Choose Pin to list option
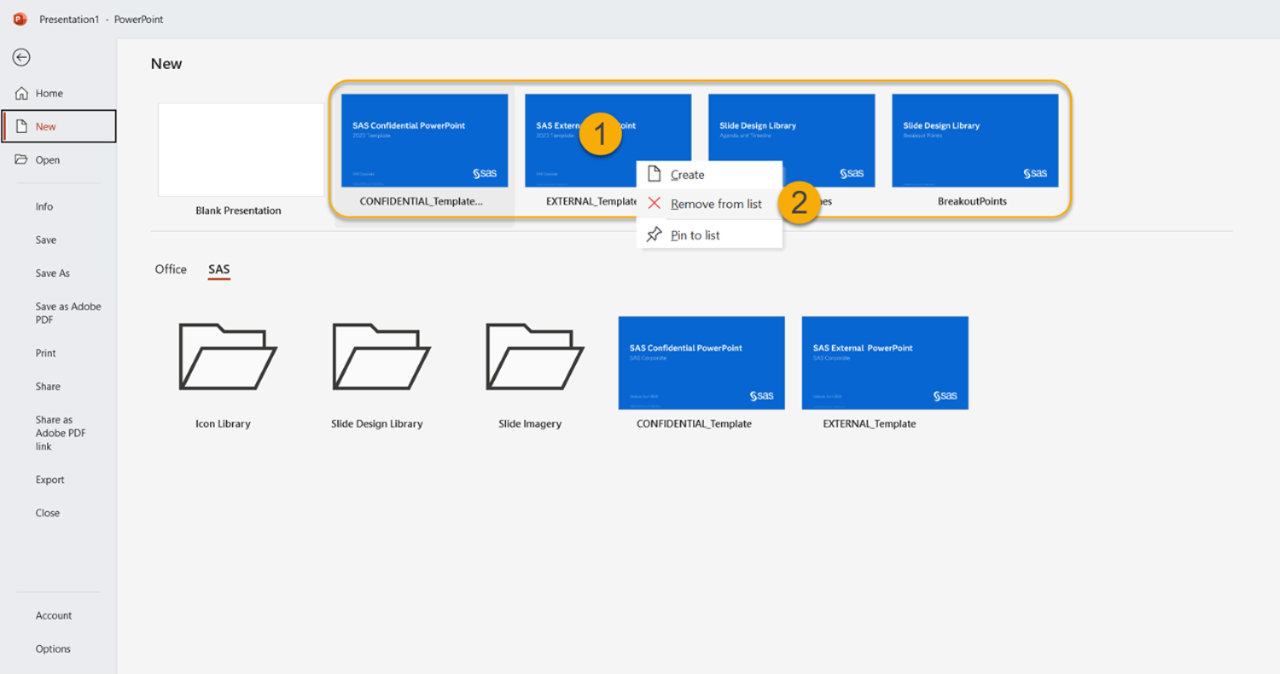Screen dimensions: 1280x674 click(x=709, y=235)
